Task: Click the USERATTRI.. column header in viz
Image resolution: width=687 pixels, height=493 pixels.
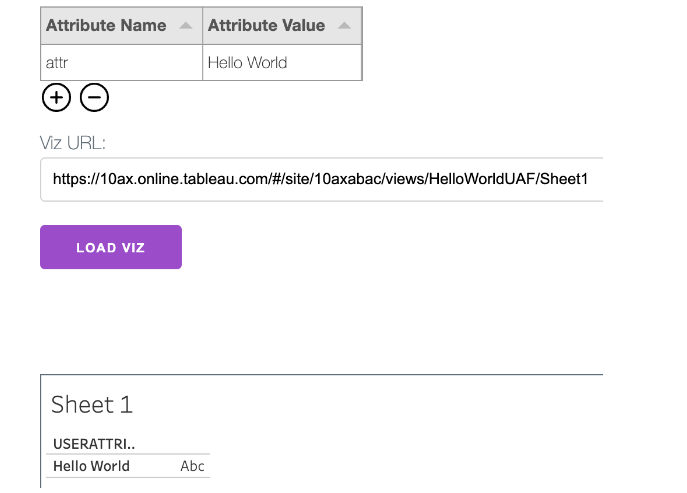Action: [x=94, y=442]
